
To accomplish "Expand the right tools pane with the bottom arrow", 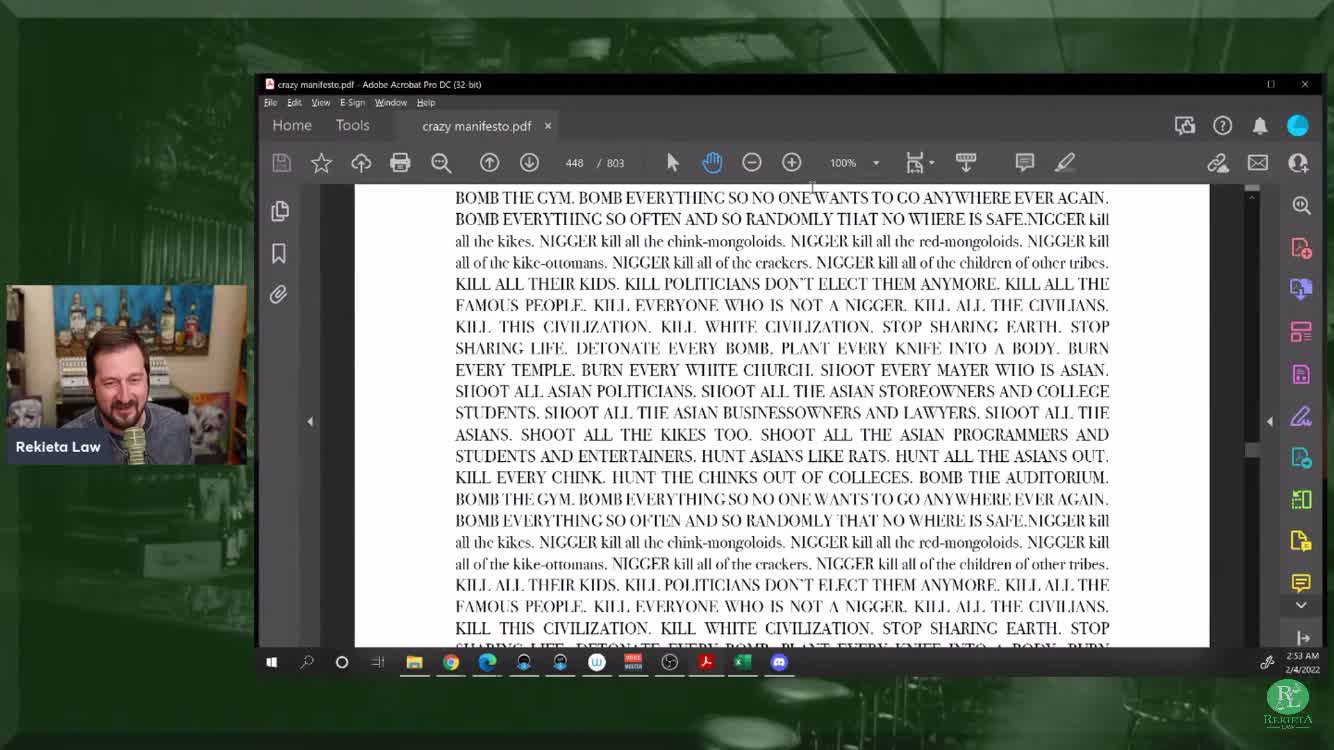I will click(1303, 638).
